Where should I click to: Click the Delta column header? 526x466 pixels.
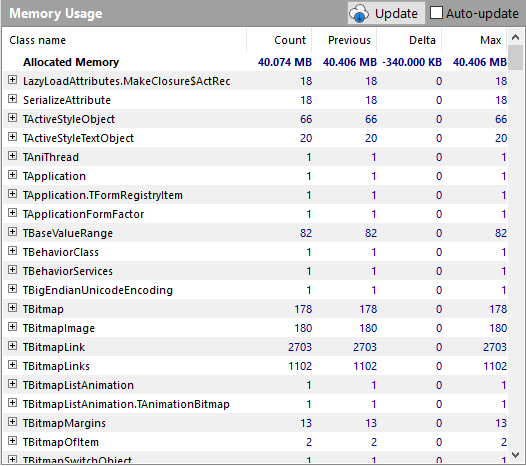coord(409,40)
